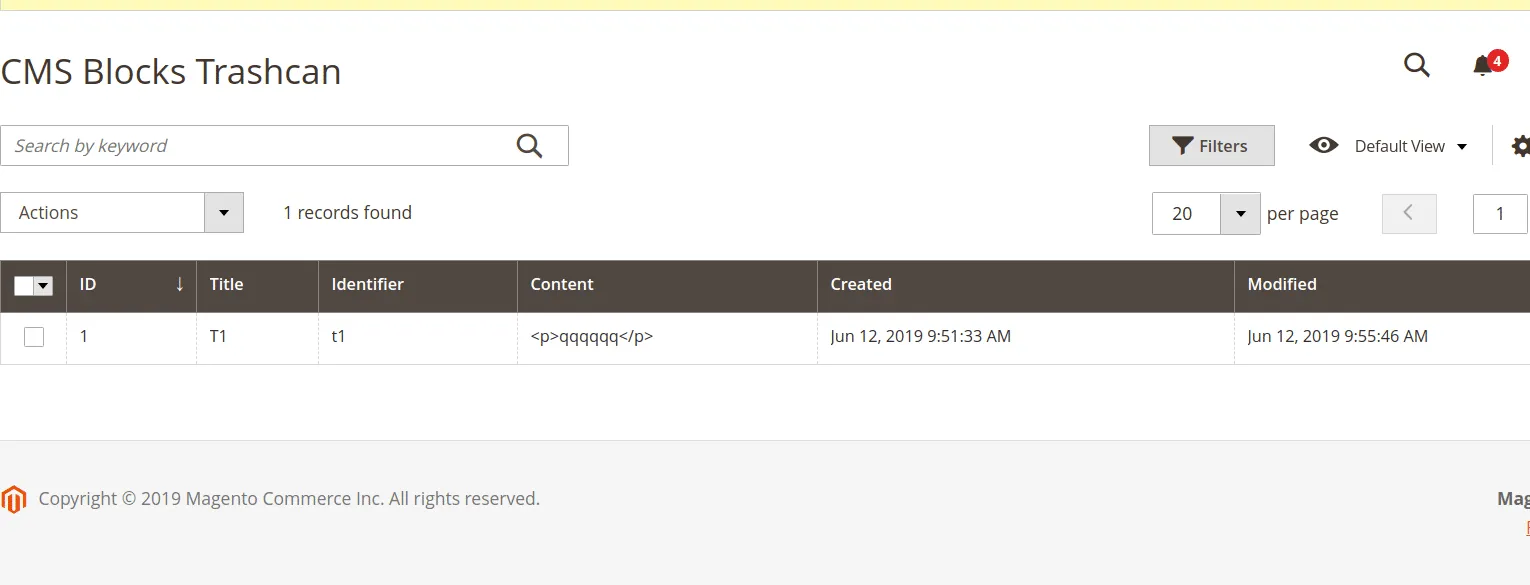Click the Search by keyword field
This screenshot has width=1530, height=585.
[x=260, y=146]
